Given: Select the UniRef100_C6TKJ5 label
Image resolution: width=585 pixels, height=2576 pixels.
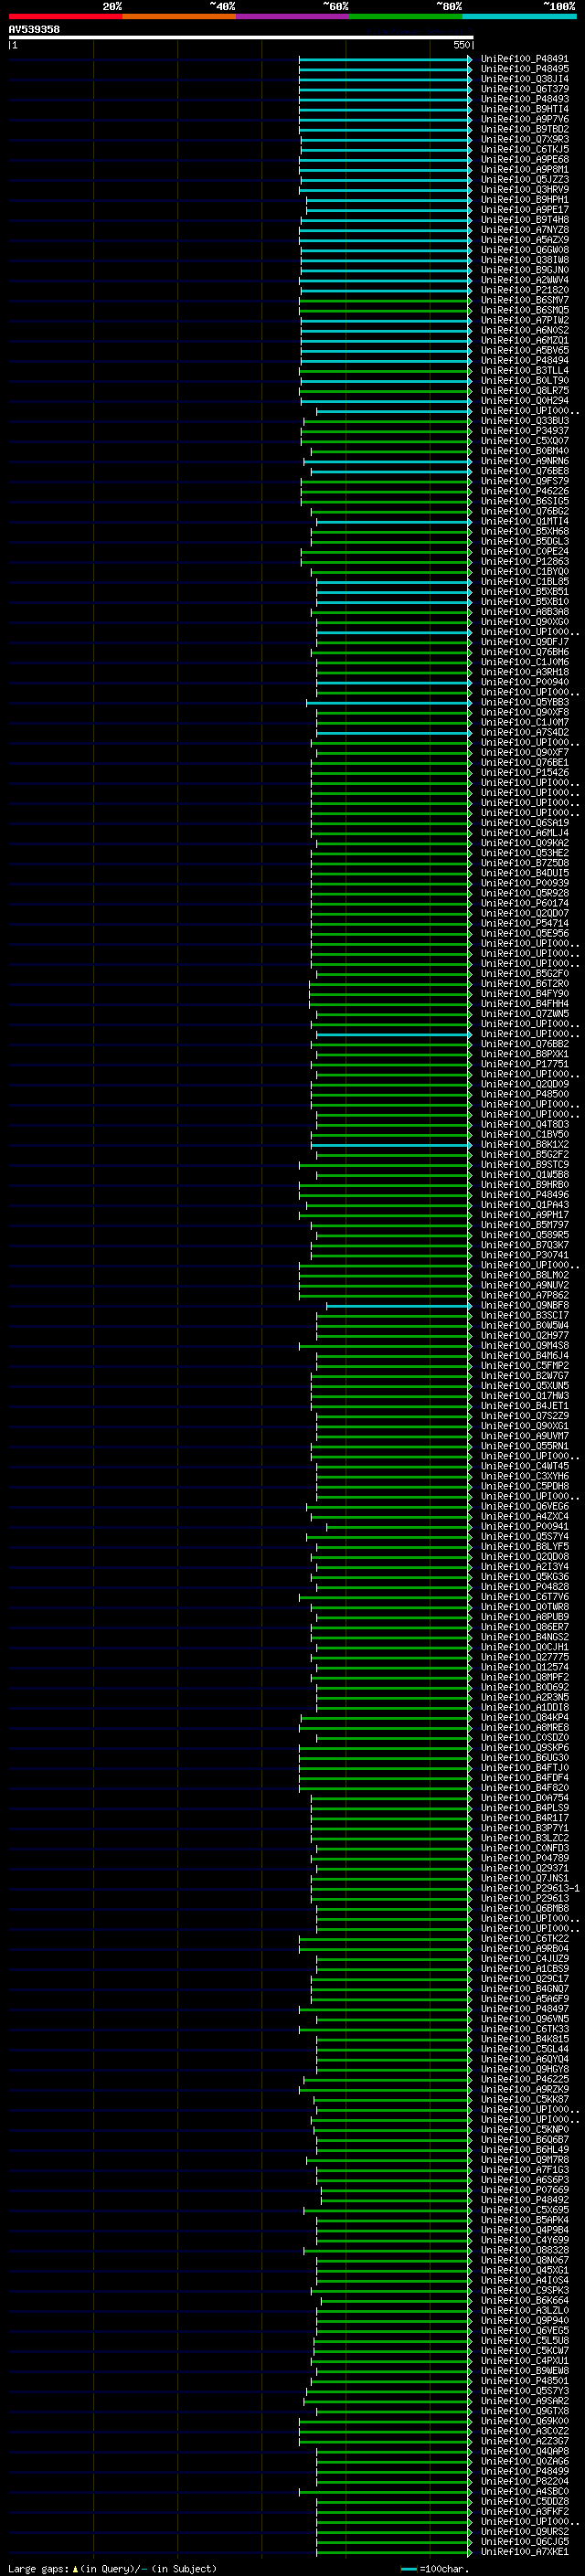Looking at the screenshot, I should pos(524,149).
